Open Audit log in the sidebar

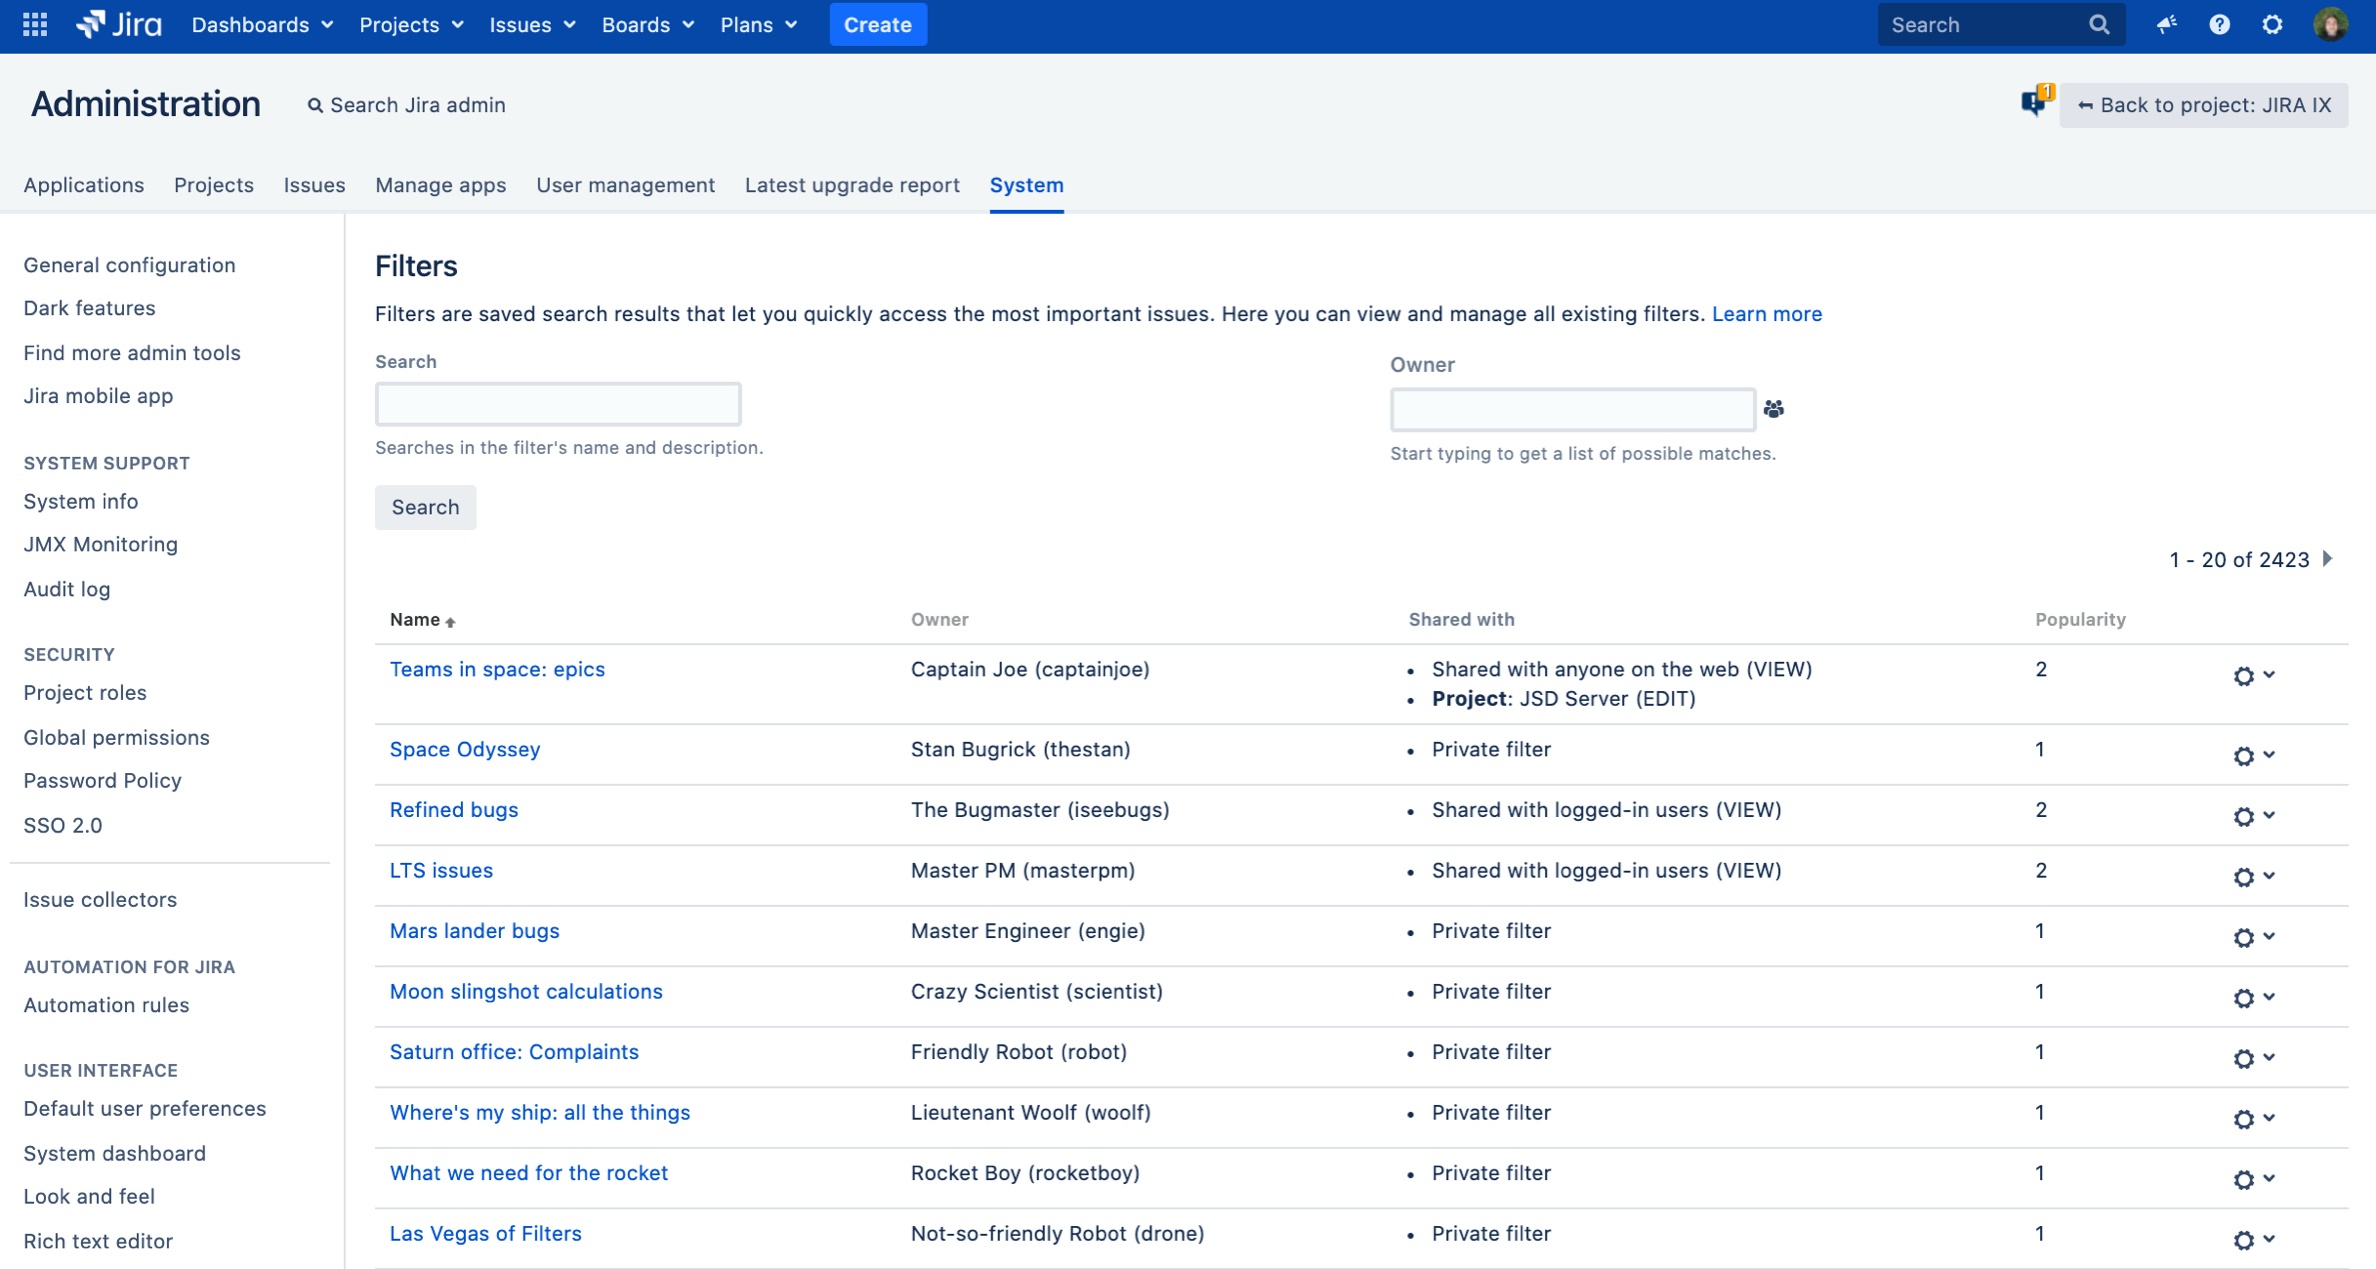click(x=67, y=589)
